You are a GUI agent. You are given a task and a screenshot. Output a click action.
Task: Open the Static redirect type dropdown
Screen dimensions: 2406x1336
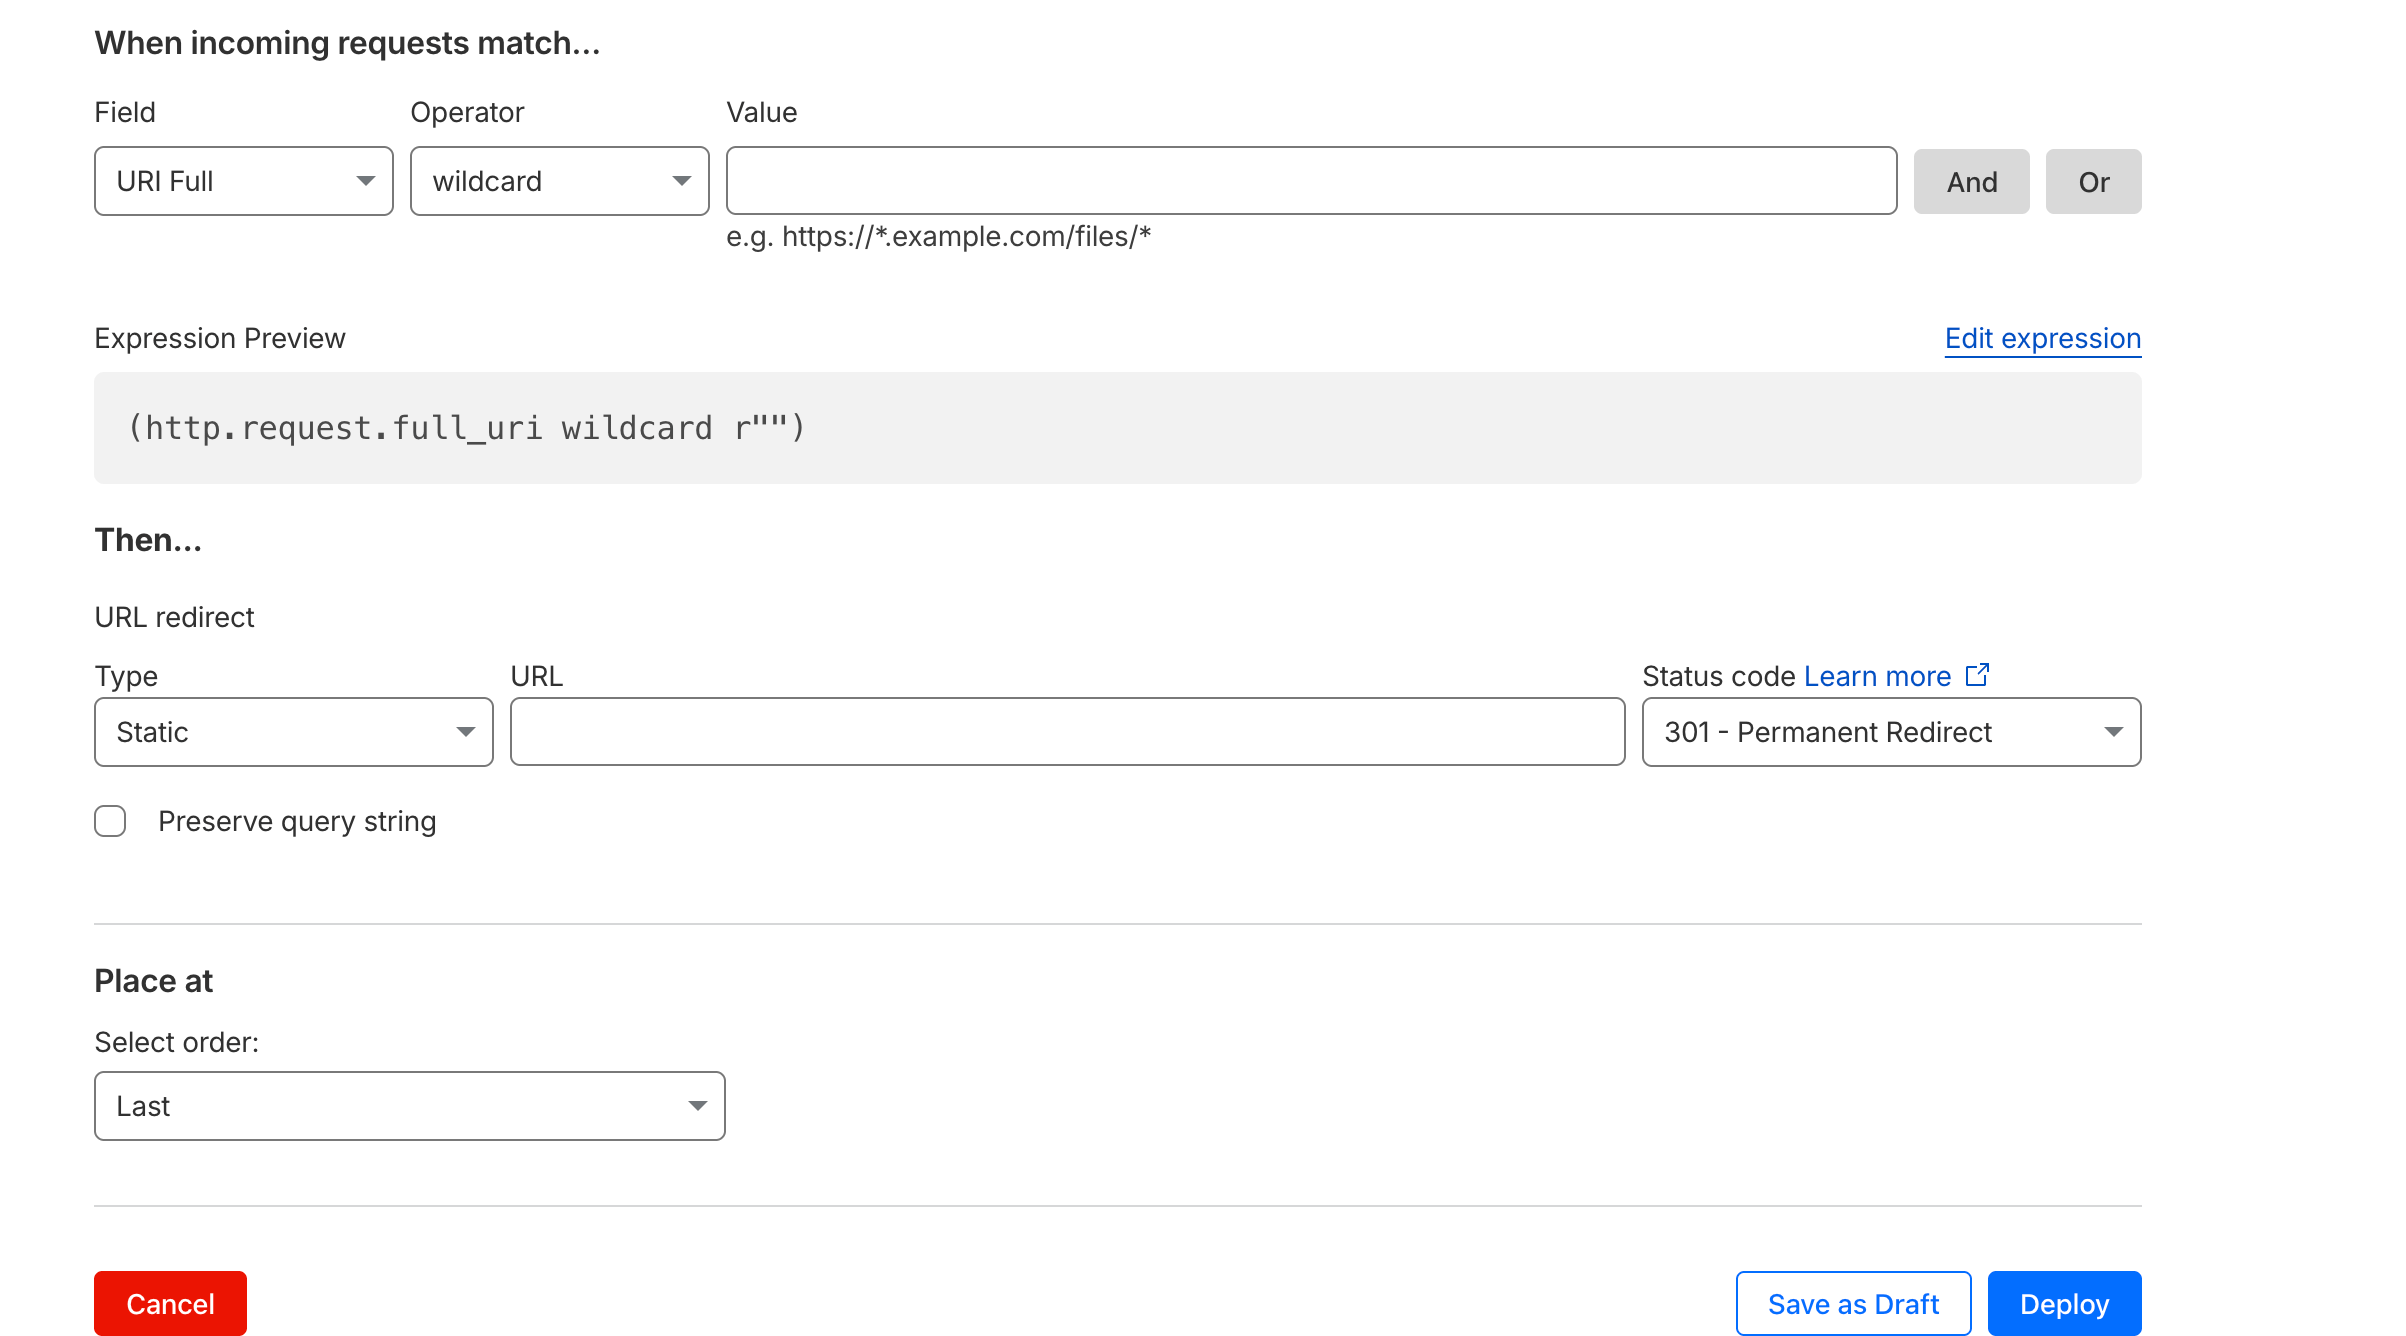click(x=294, y=732)
